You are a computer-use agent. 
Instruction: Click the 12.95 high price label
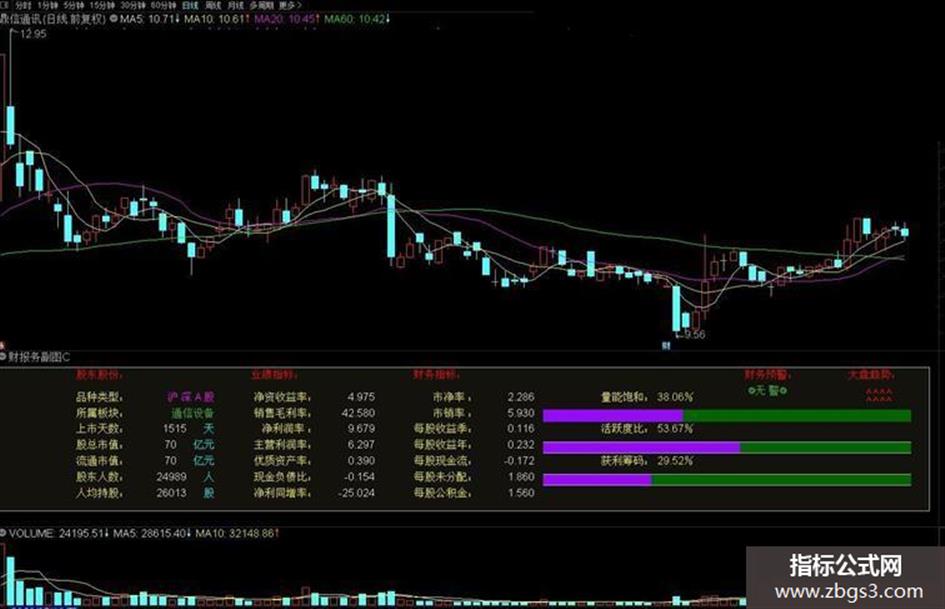(33, 34)
